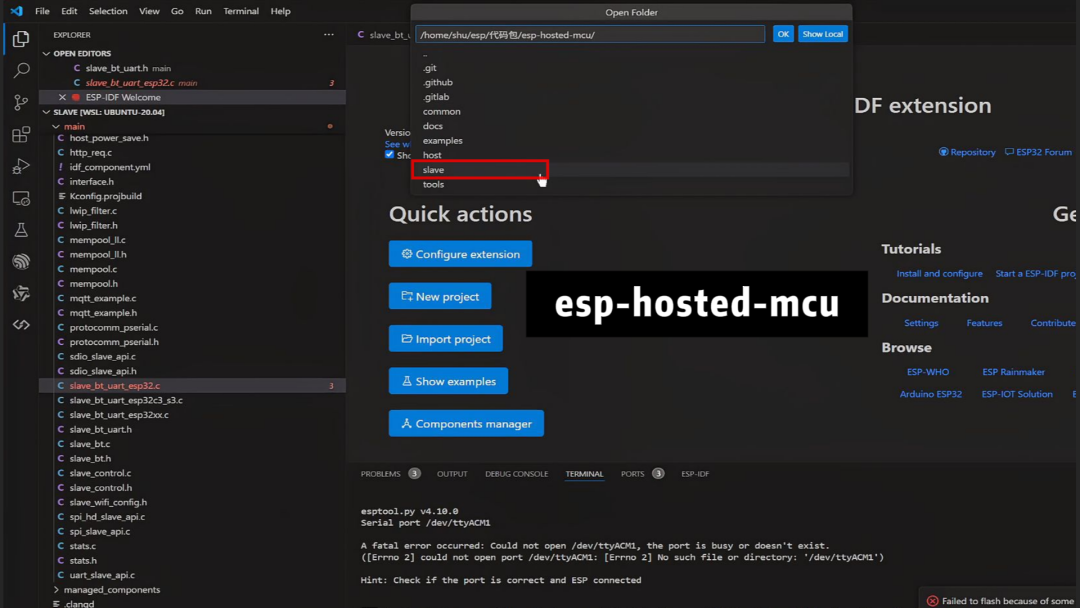Screen dimensions: 1080x608
Task: Open the Explorer view in the activity bar
Action: 21,39
